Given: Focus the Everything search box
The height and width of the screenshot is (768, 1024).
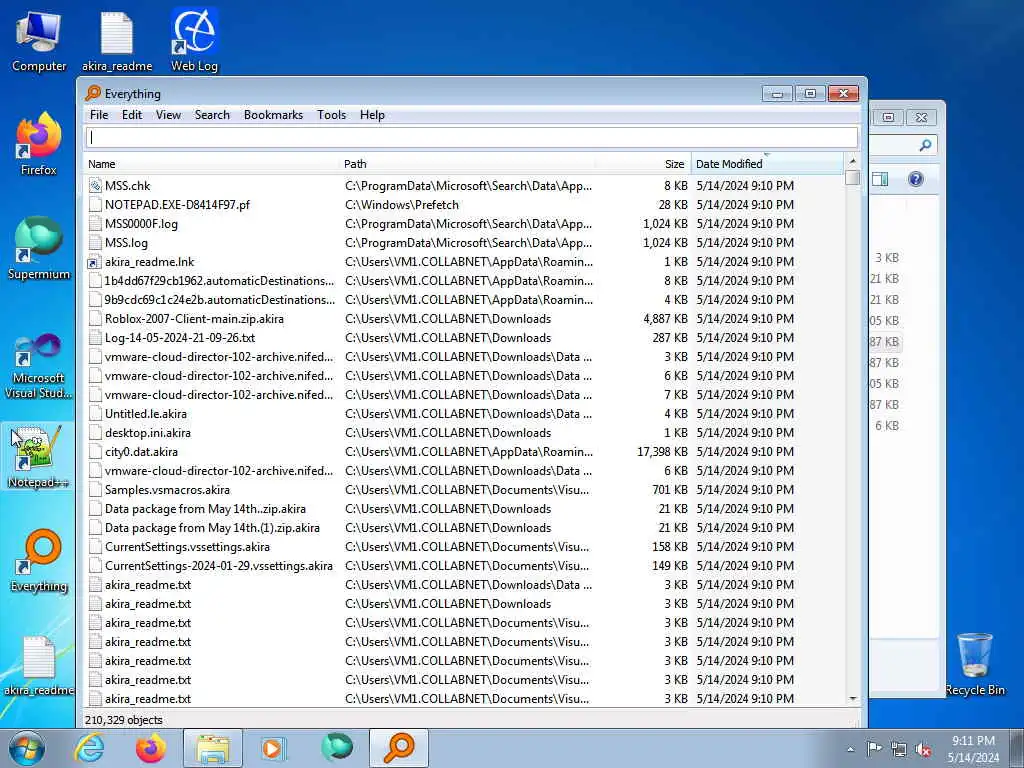Looking at the screenshot, I should [x=472, y=137].
